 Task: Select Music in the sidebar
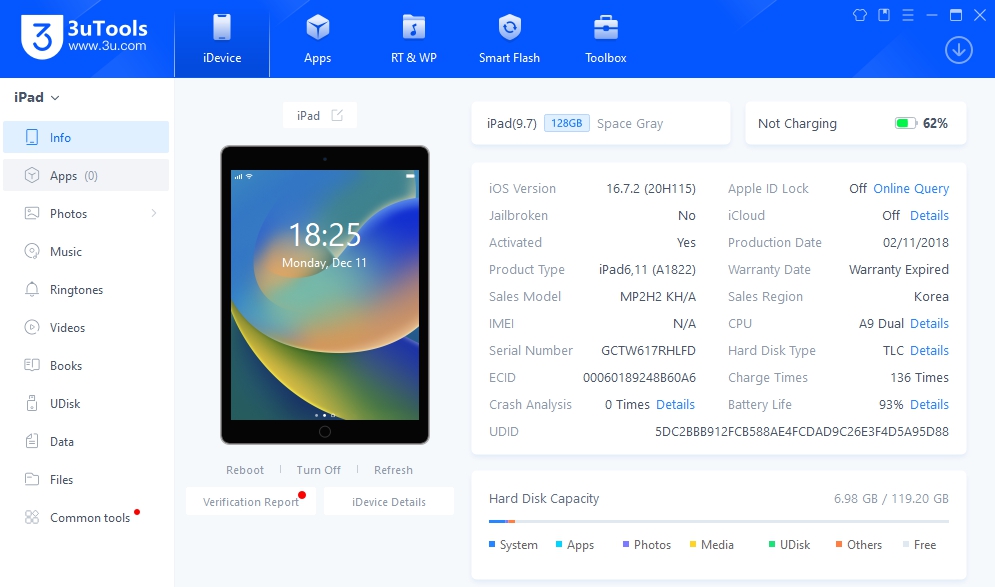coord(66,252)
